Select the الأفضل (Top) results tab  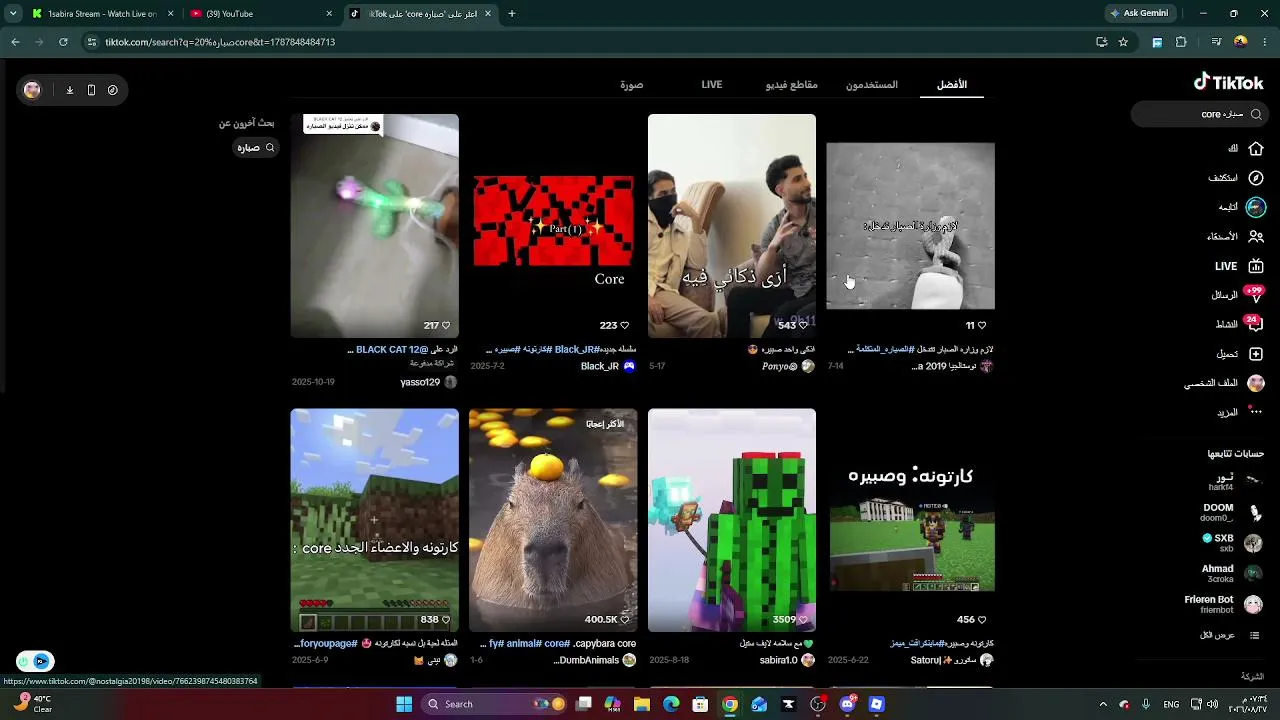pyautogui.click(x=952, y=85)
